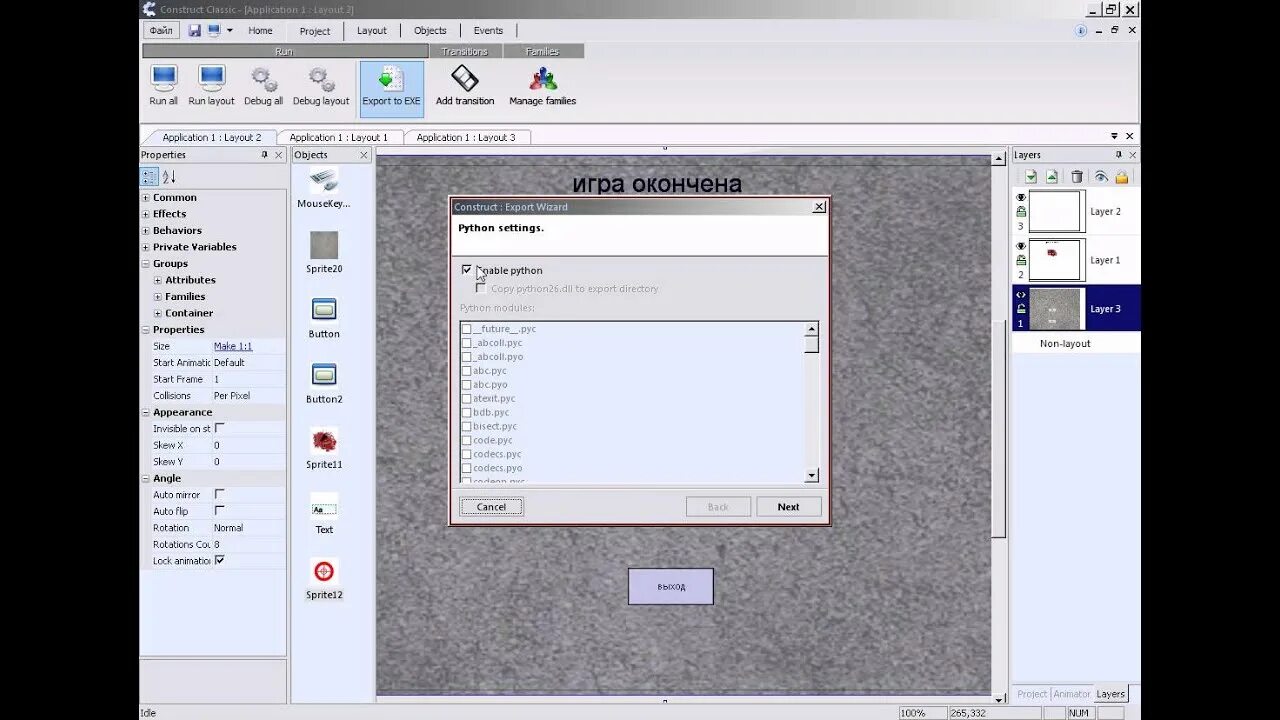Image resolution: width=1280 pixels, height=720 pixels.
Task: Open the Events ribbon tab
Action: click(488, 31)
